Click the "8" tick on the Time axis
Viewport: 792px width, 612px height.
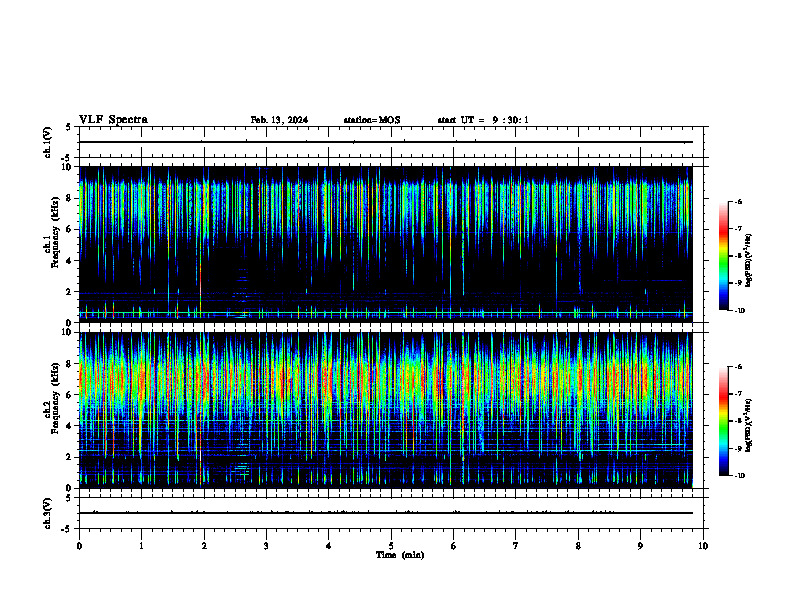(578, 546)
